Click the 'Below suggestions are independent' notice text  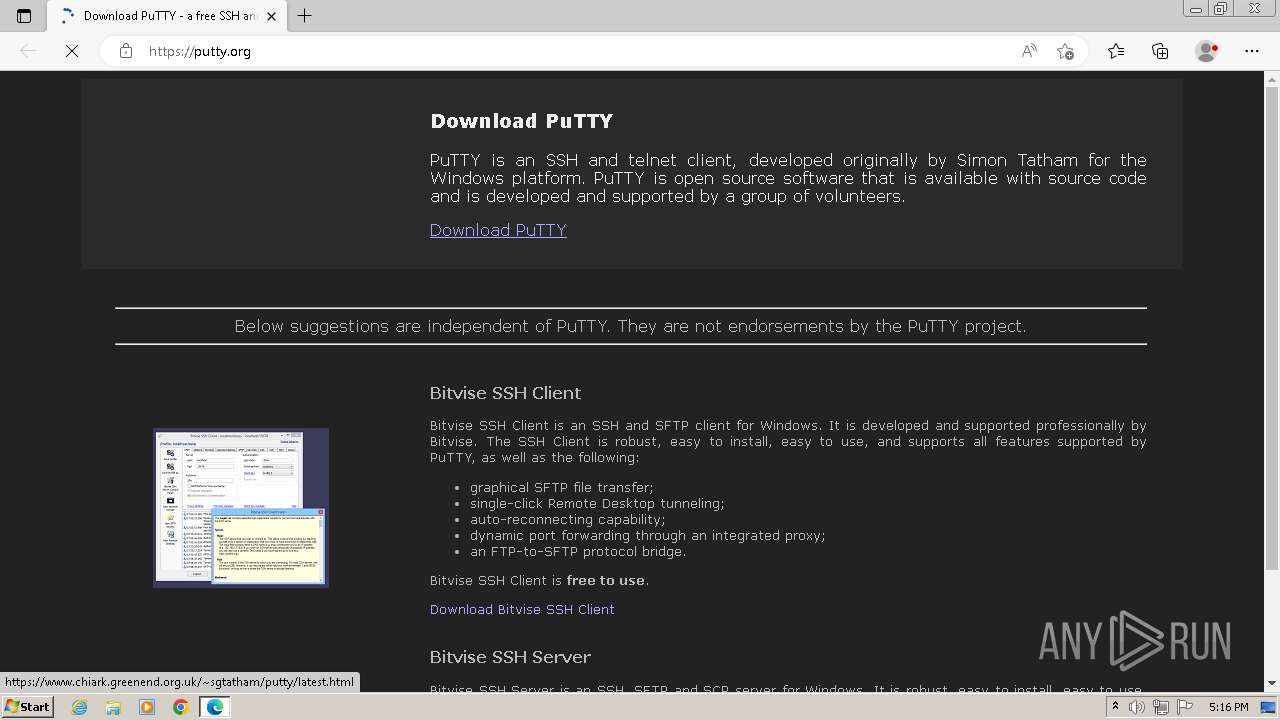[630, 326]
